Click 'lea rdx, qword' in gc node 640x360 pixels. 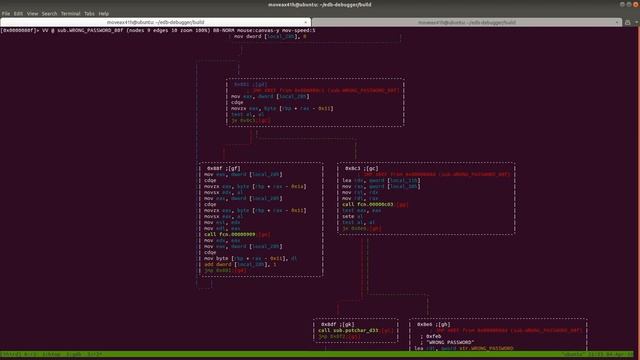381,180
